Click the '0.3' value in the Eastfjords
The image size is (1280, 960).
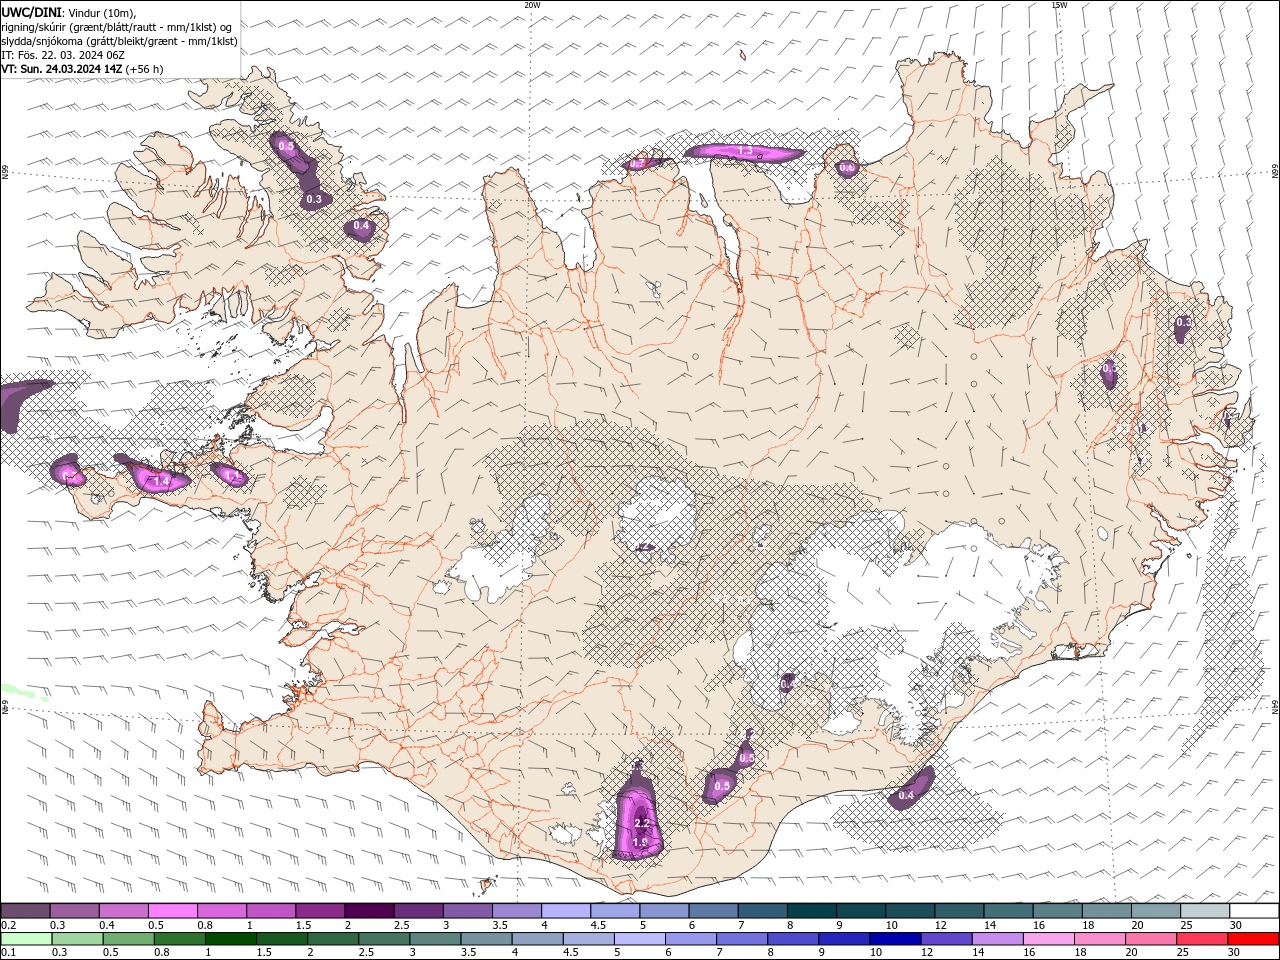pos(1183,322)
